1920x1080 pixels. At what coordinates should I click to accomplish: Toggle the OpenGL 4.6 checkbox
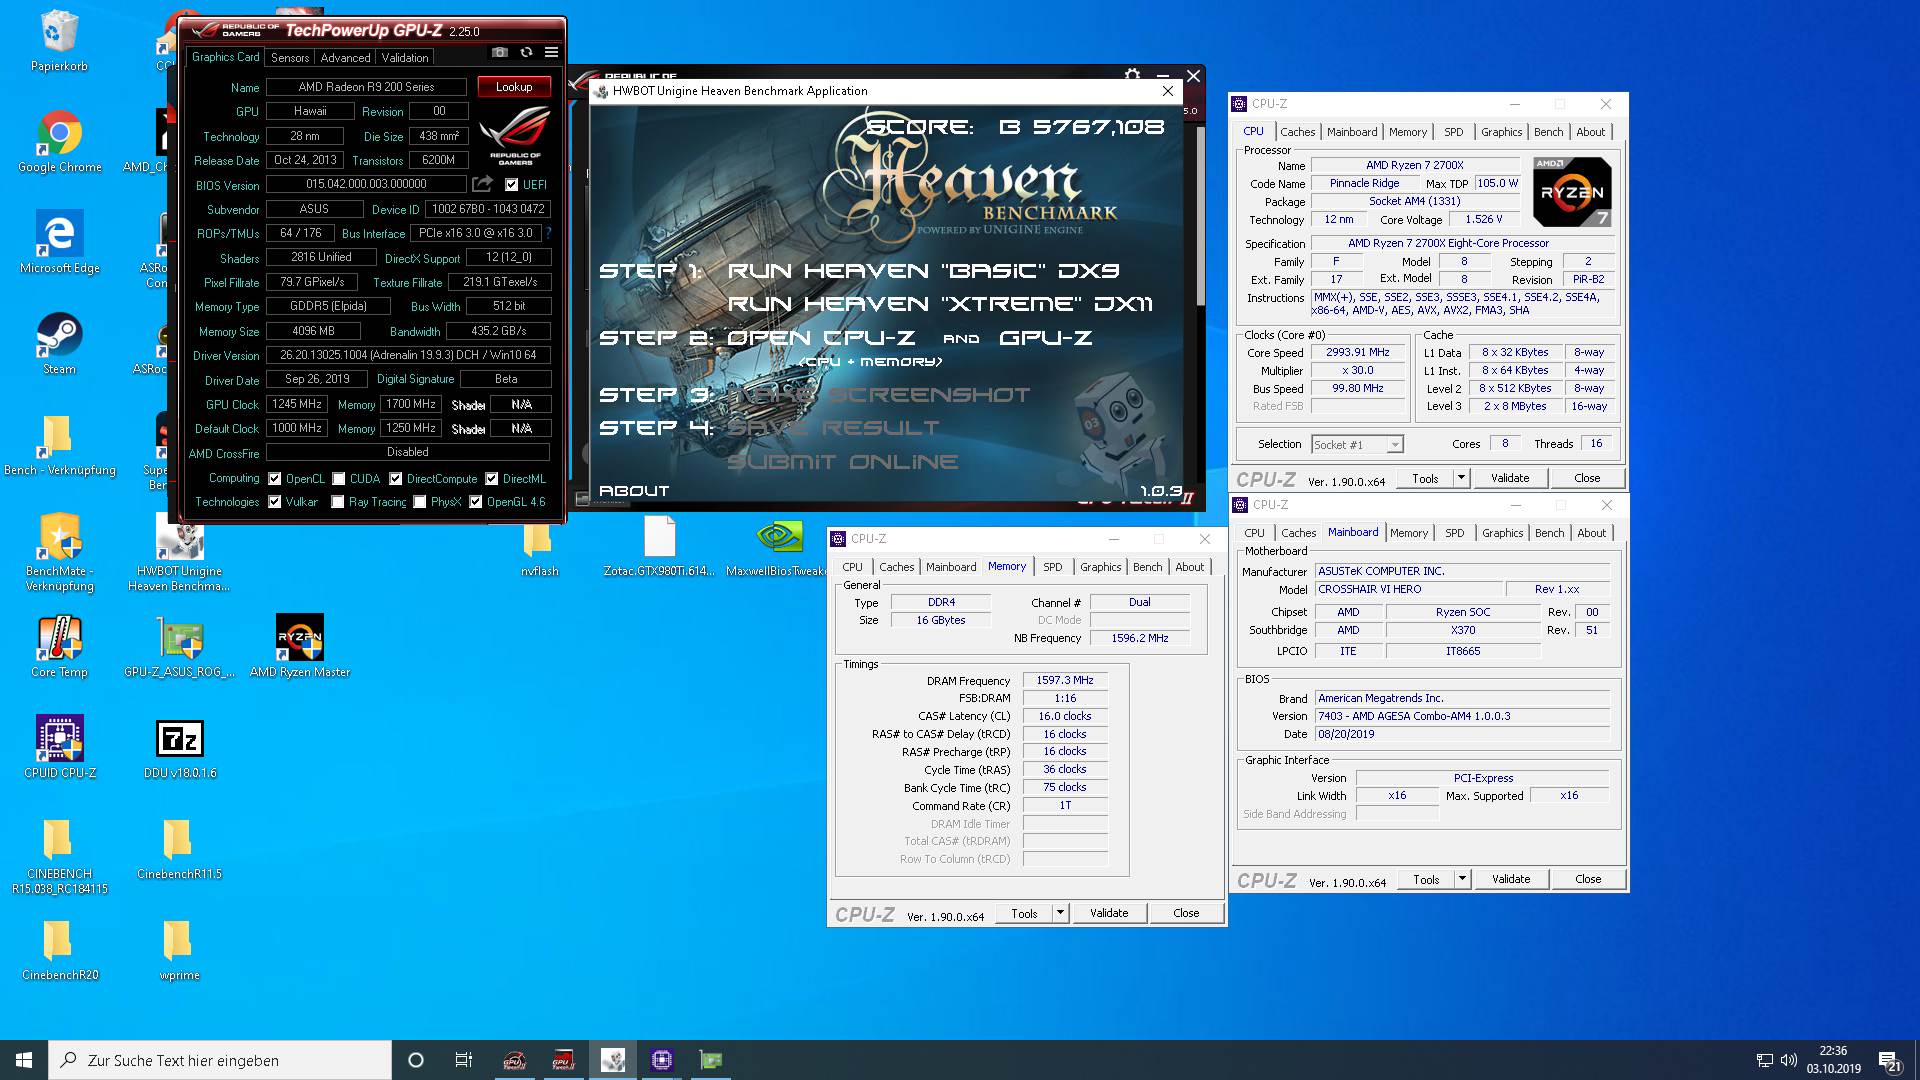click(475, 502)
